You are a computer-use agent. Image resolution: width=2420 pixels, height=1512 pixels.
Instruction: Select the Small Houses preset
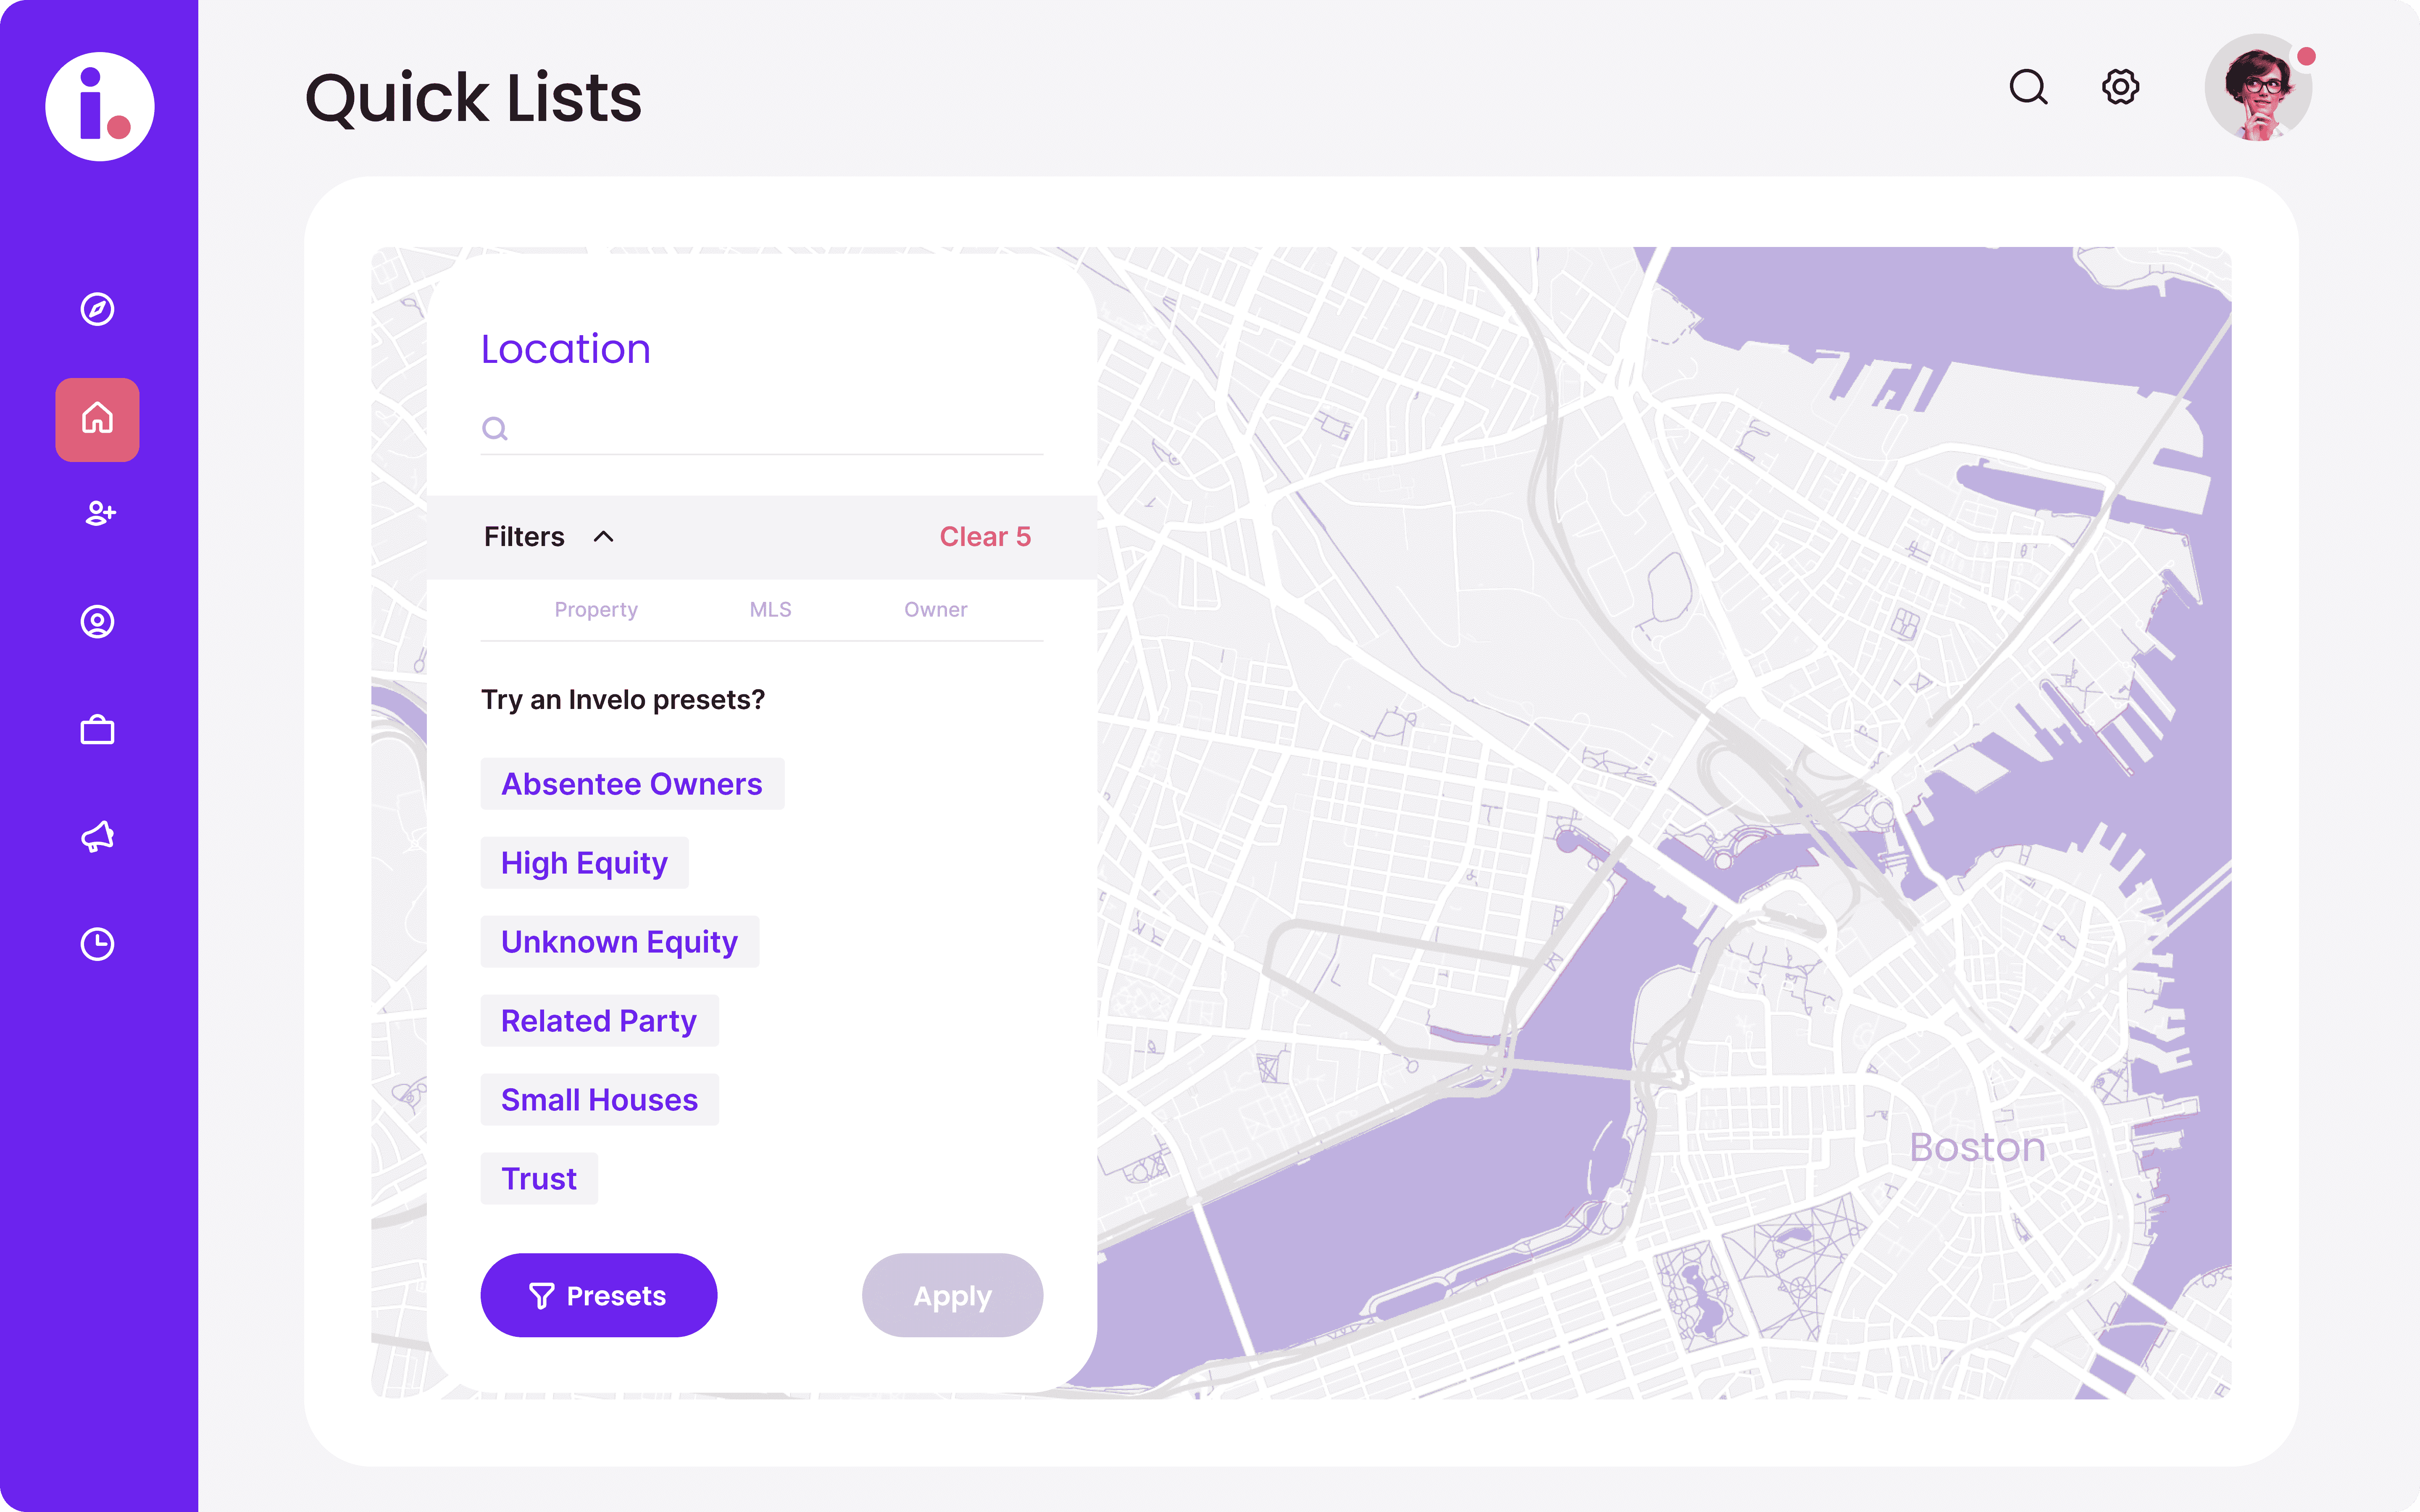click(599, 1100)
